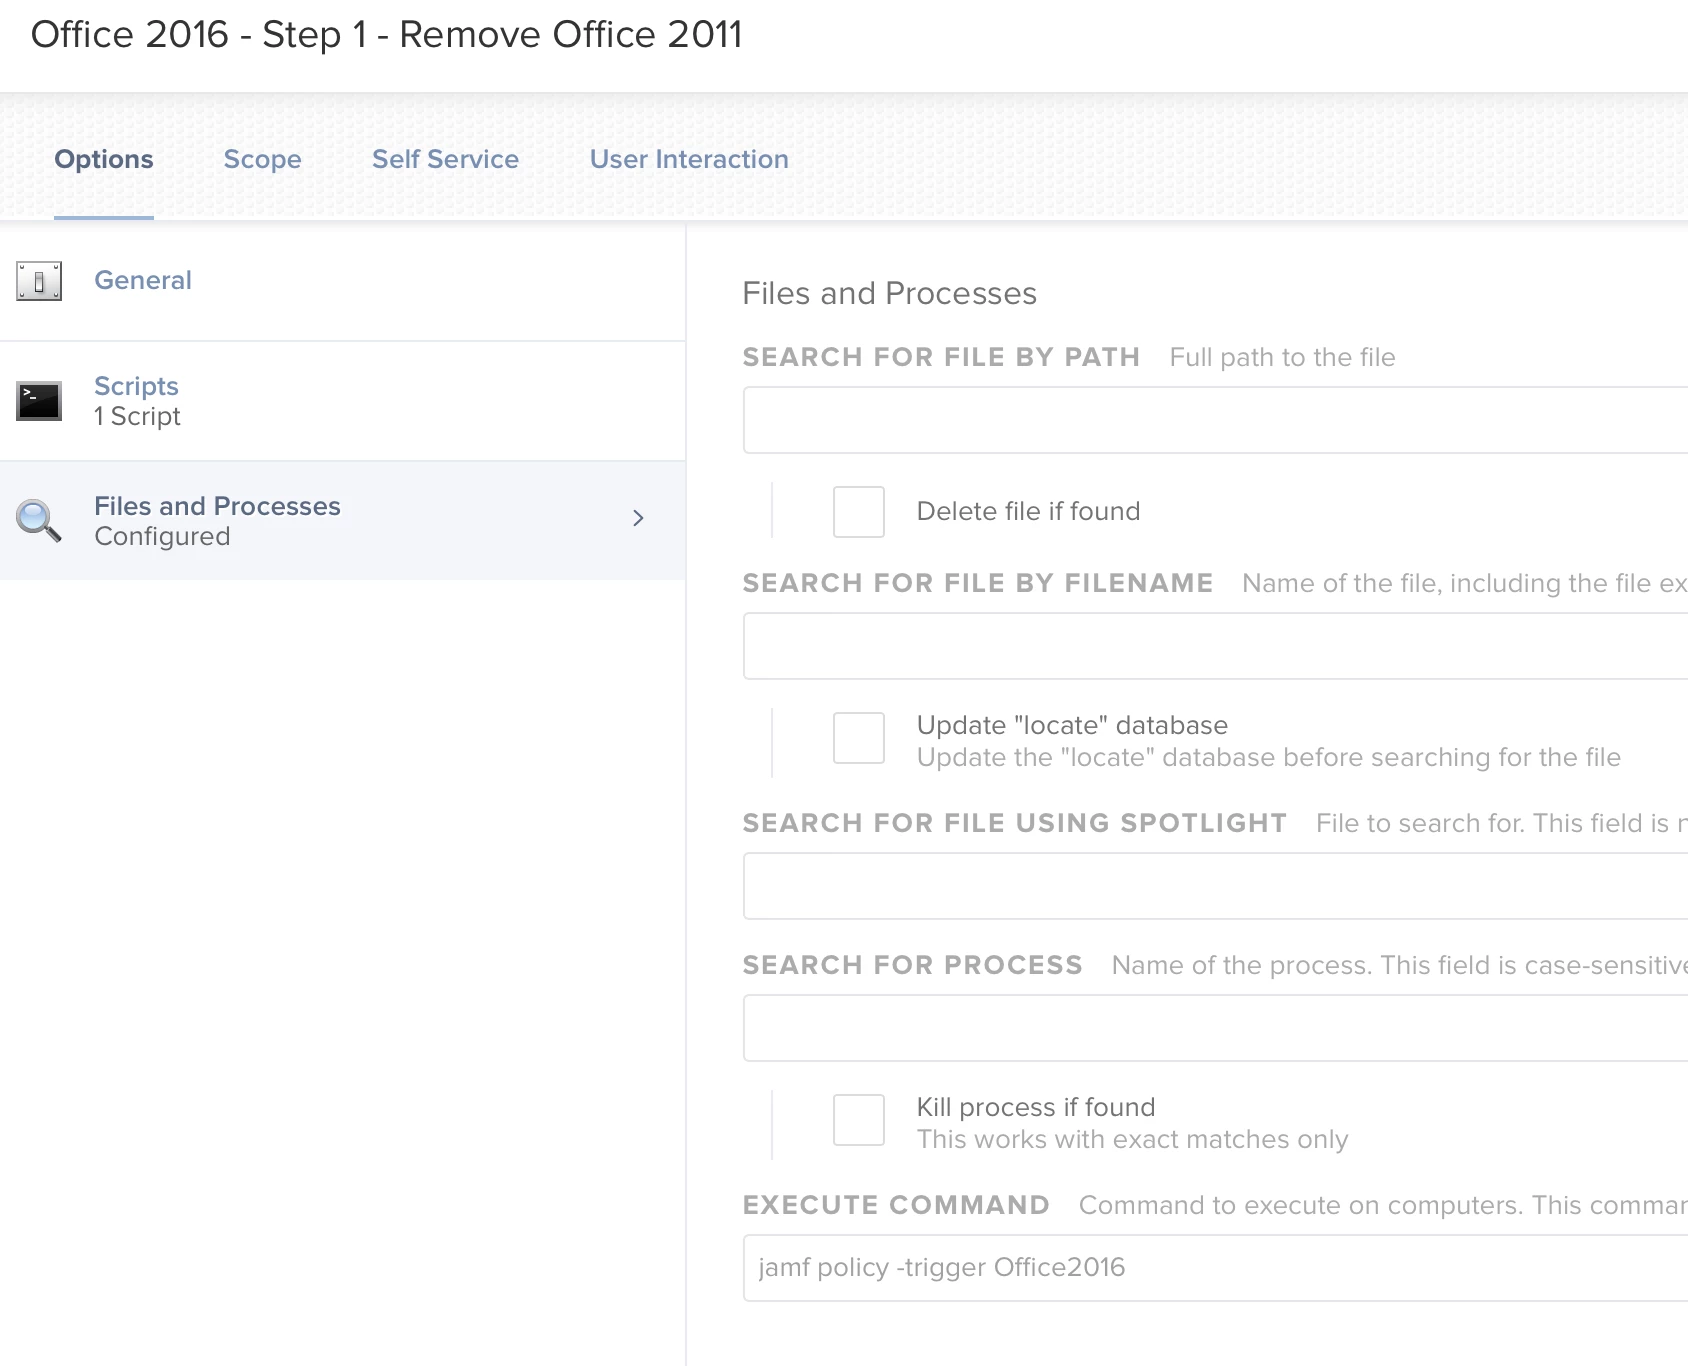Expand Files and Processes chevron arrow
This screenshot has width=1688, height=1366.
[x=638, y=518]
